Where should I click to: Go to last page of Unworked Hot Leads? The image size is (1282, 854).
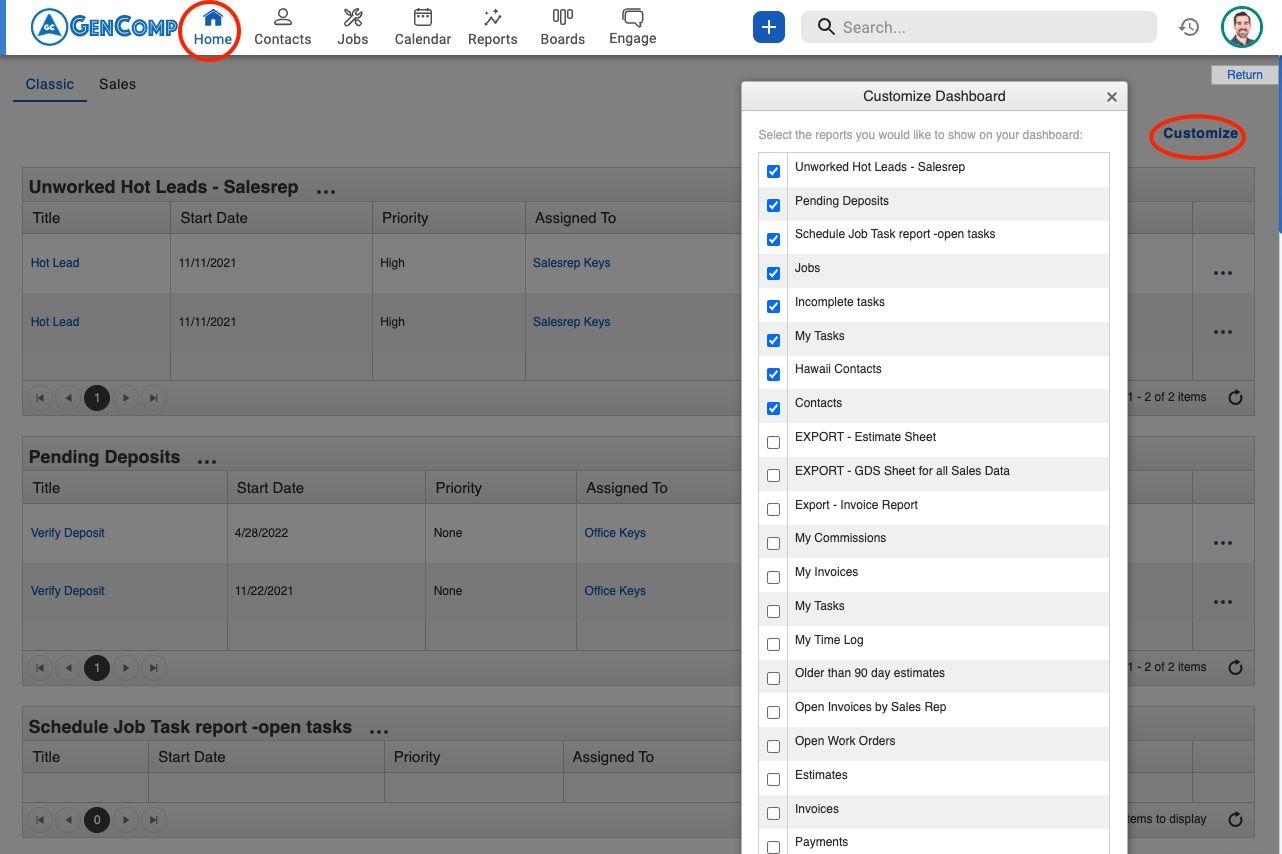154,398
